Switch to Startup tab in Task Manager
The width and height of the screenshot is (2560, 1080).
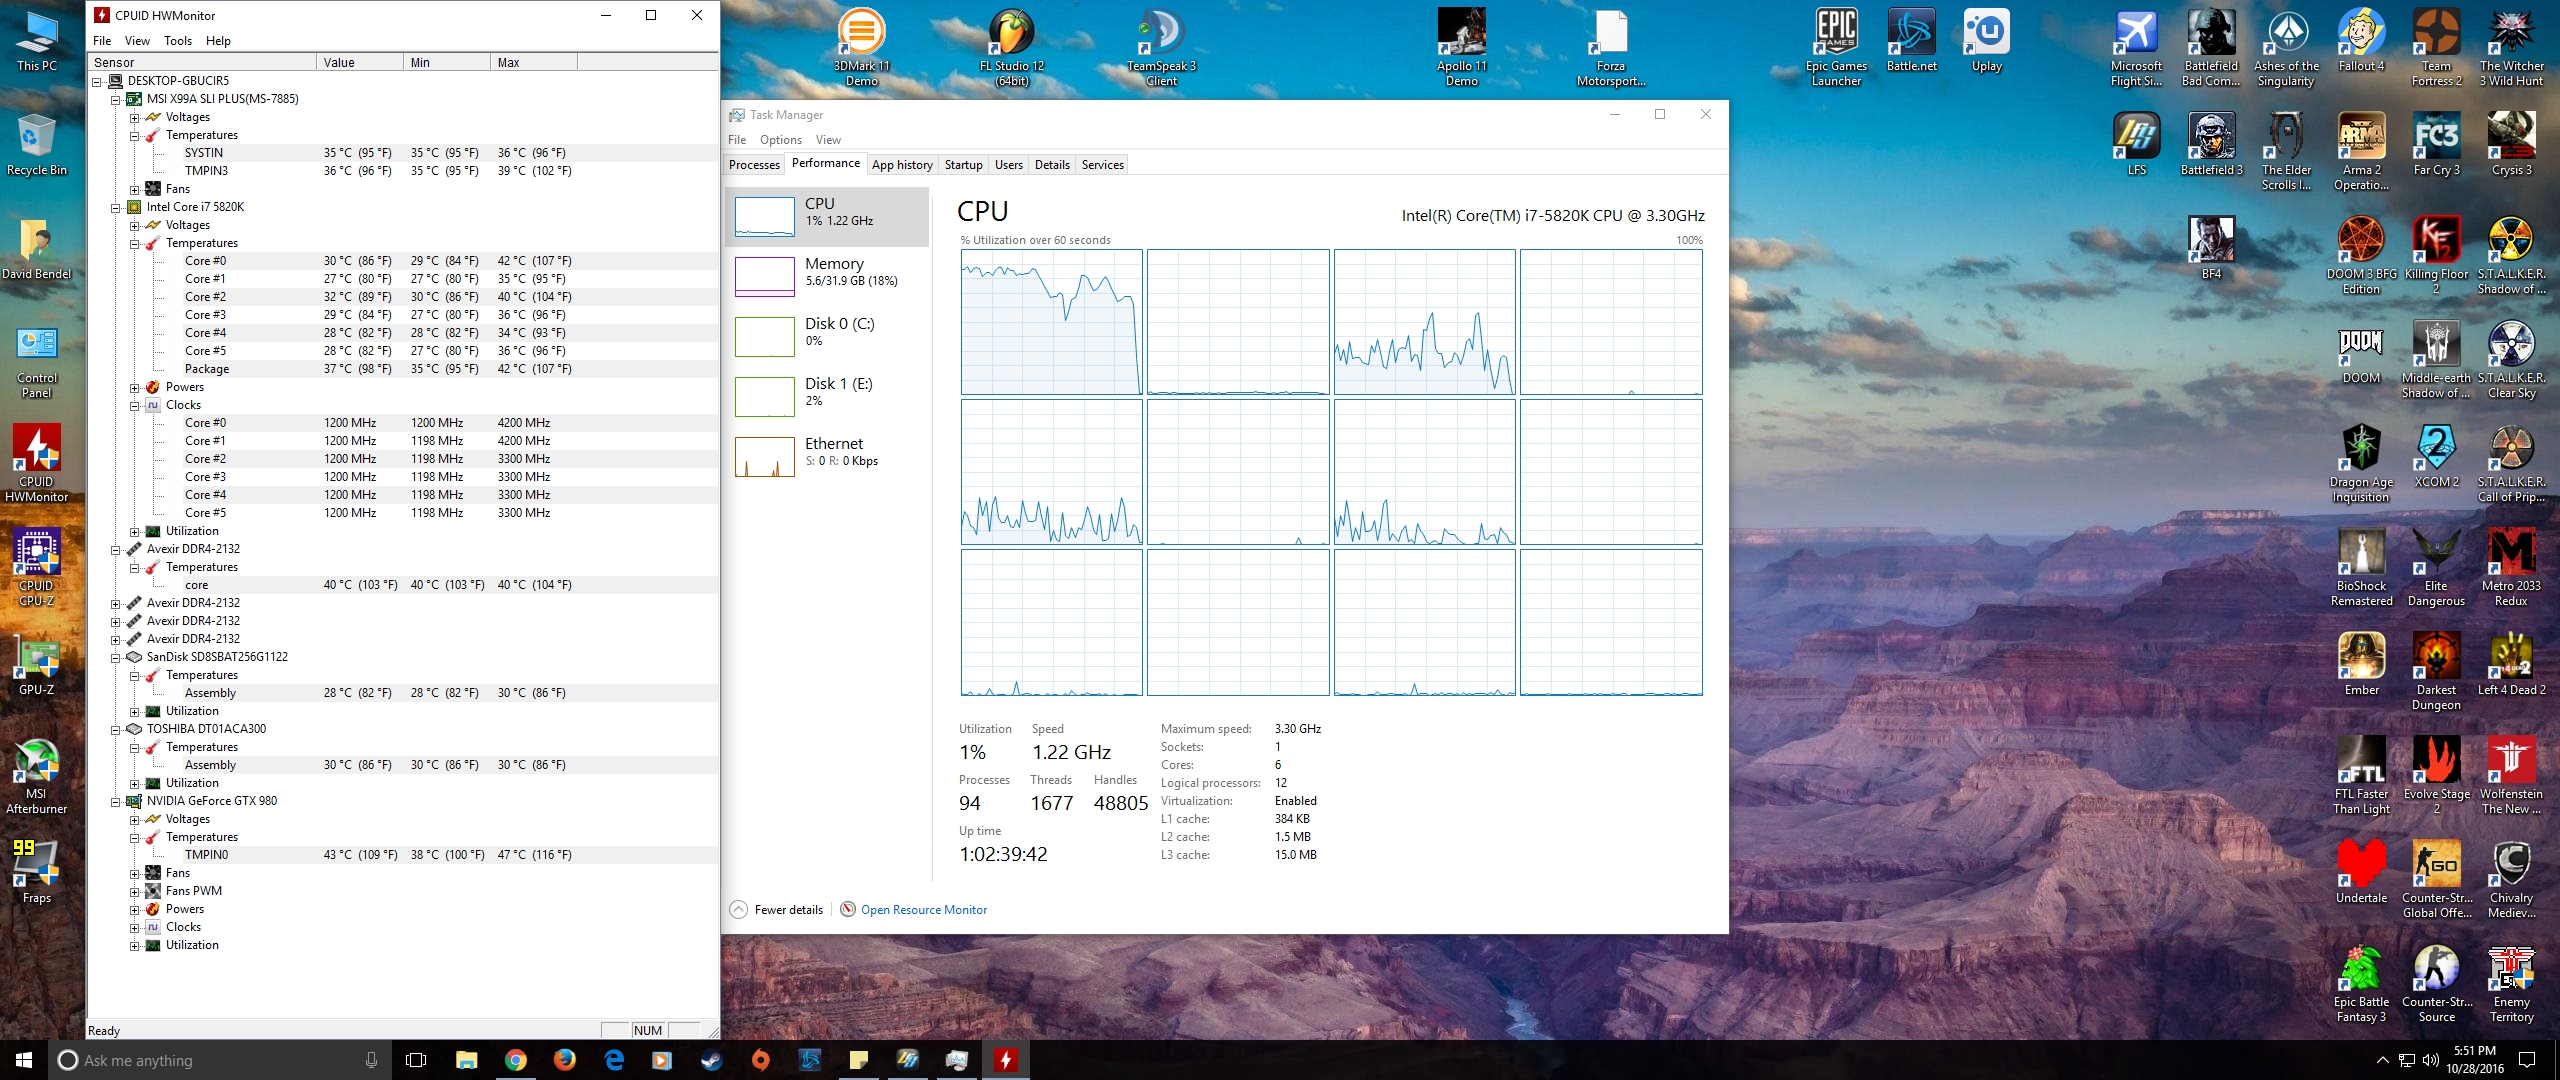963,165
